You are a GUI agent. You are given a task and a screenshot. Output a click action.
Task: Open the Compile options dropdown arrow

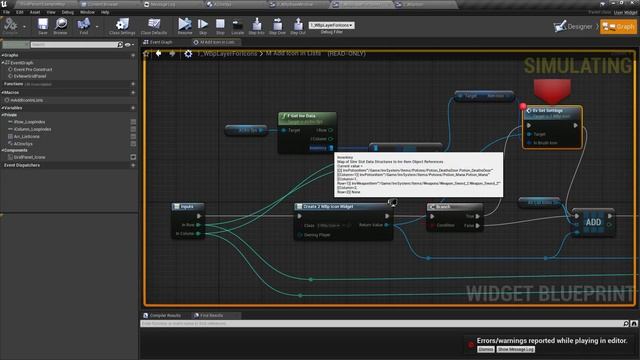click(24, 27)
